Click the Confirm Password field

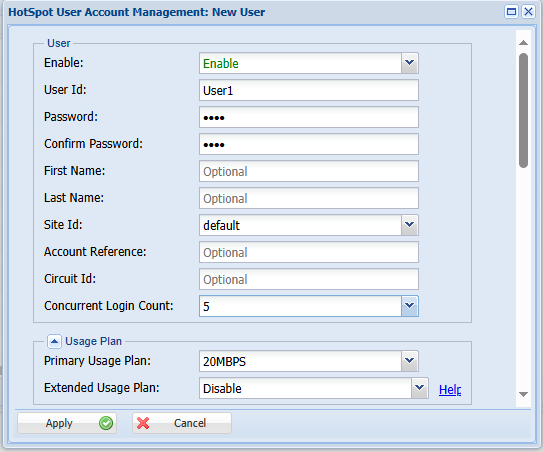(309, 144)
